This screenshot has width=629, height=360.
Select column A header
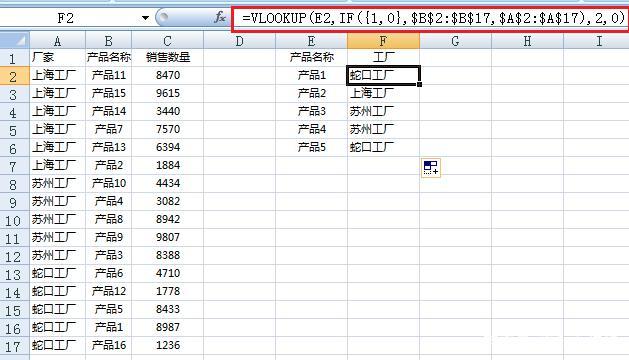click(57, 41)
